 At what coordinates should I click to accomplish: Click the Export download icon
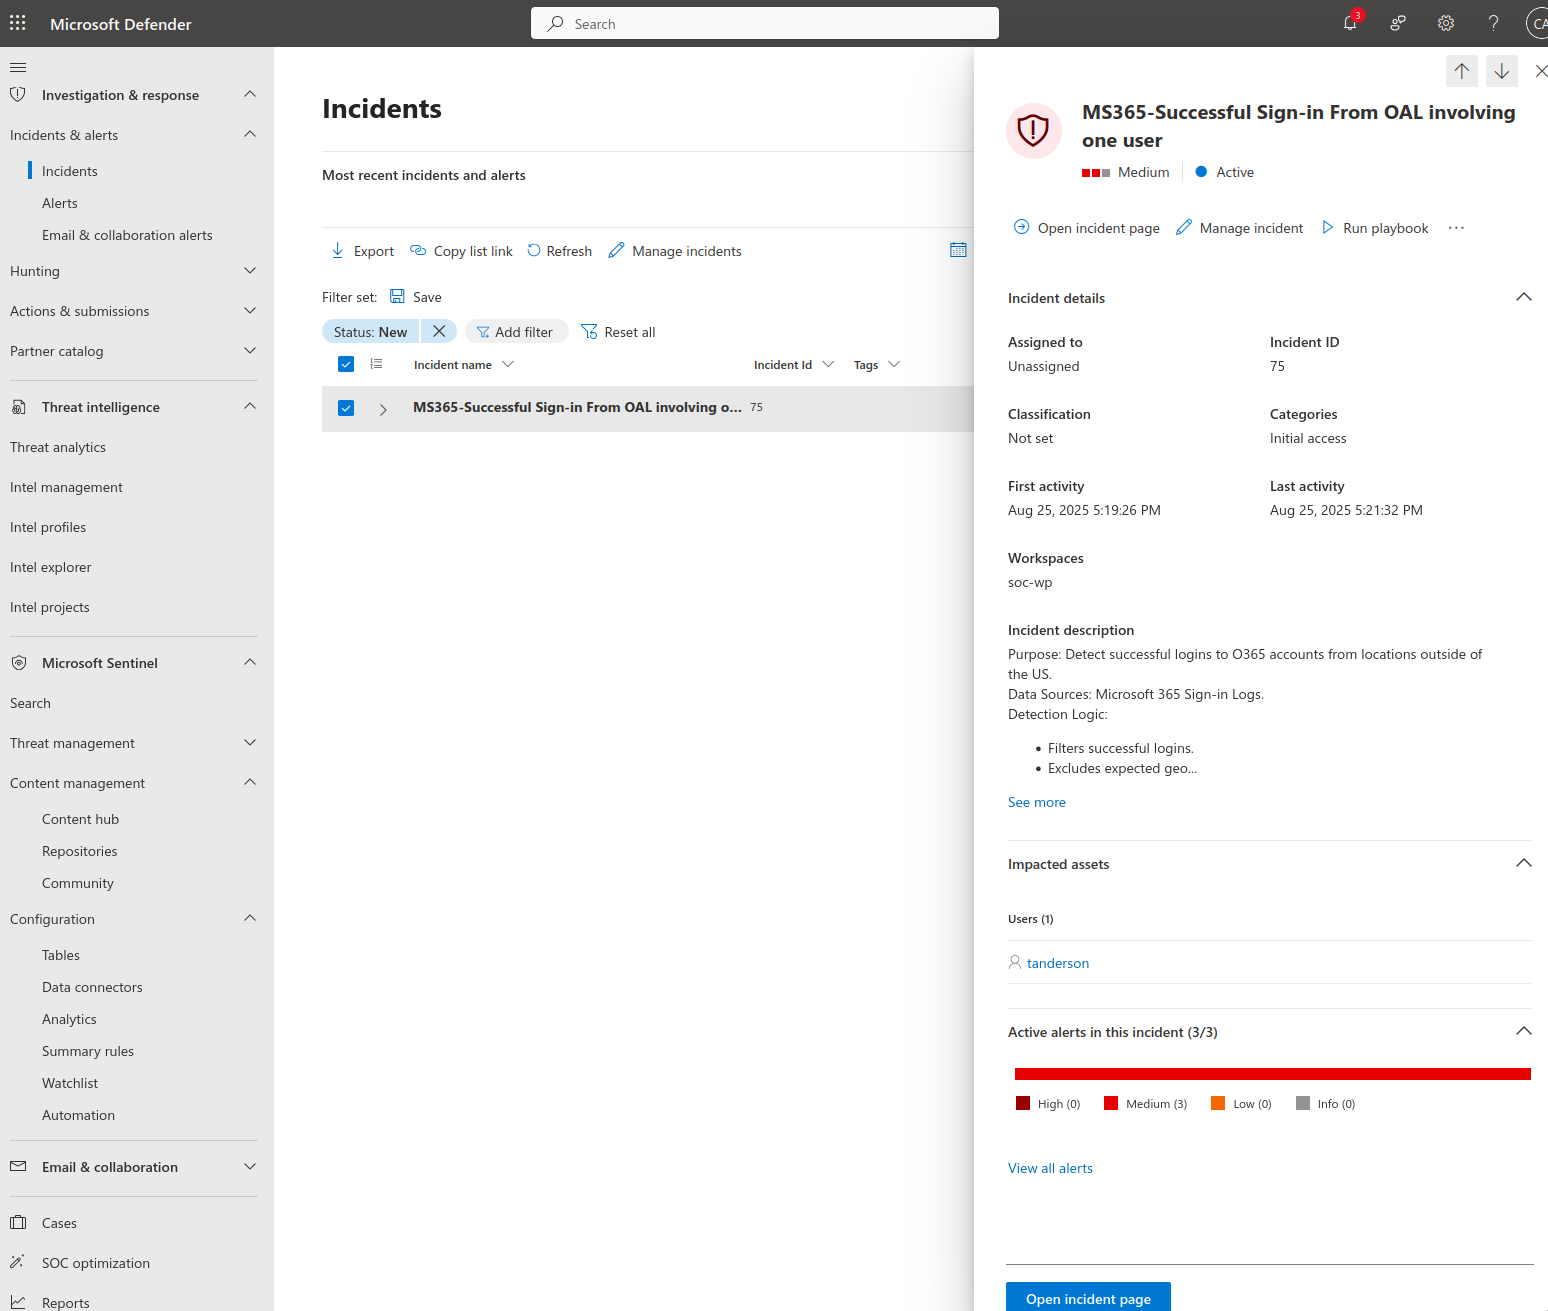point(338,250)
